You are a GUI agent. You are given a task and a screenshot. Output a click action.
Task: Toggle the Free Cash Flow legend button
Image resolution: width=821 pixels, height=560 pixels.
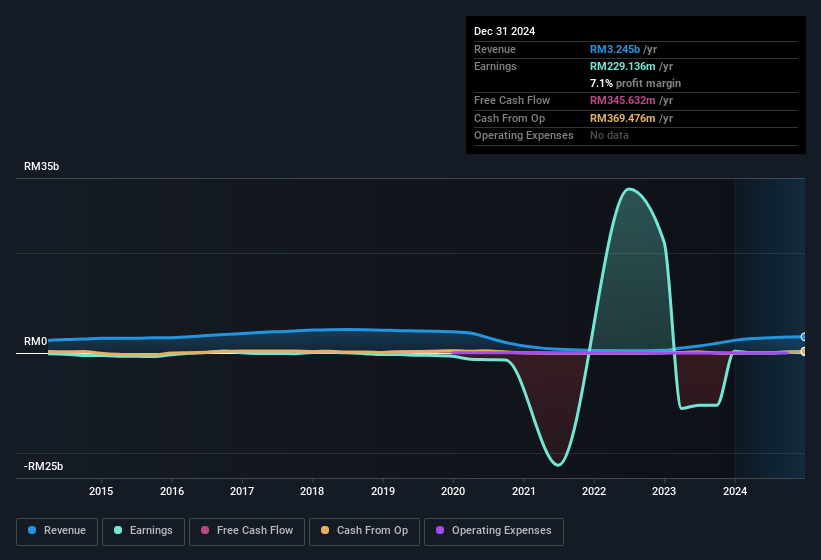pyautogui.click(x=247, y=531)
